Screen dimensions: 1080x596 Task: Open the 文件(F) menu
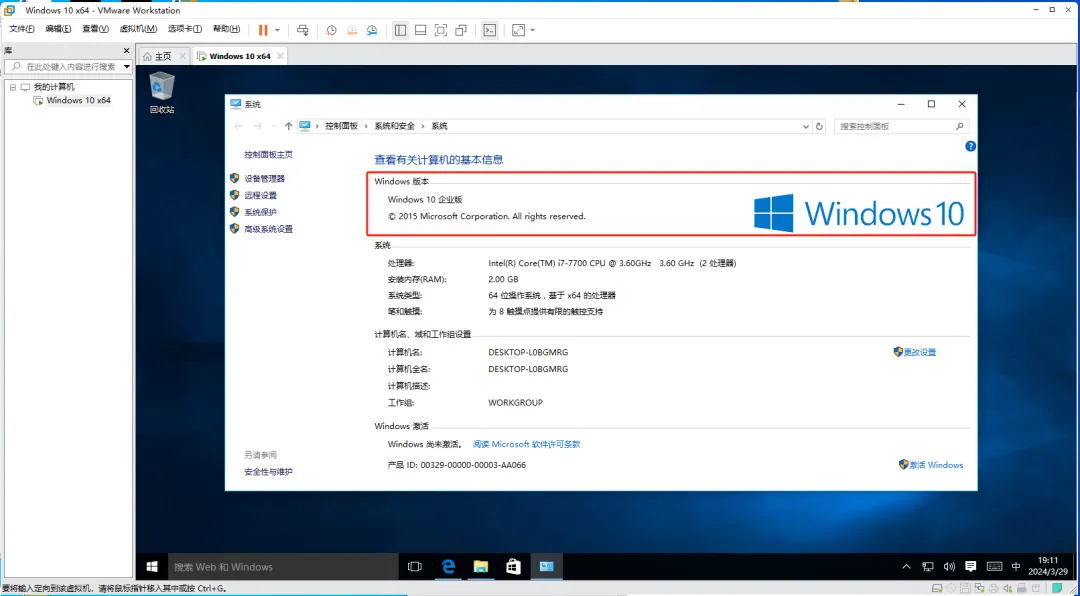(x=22, y=29)
